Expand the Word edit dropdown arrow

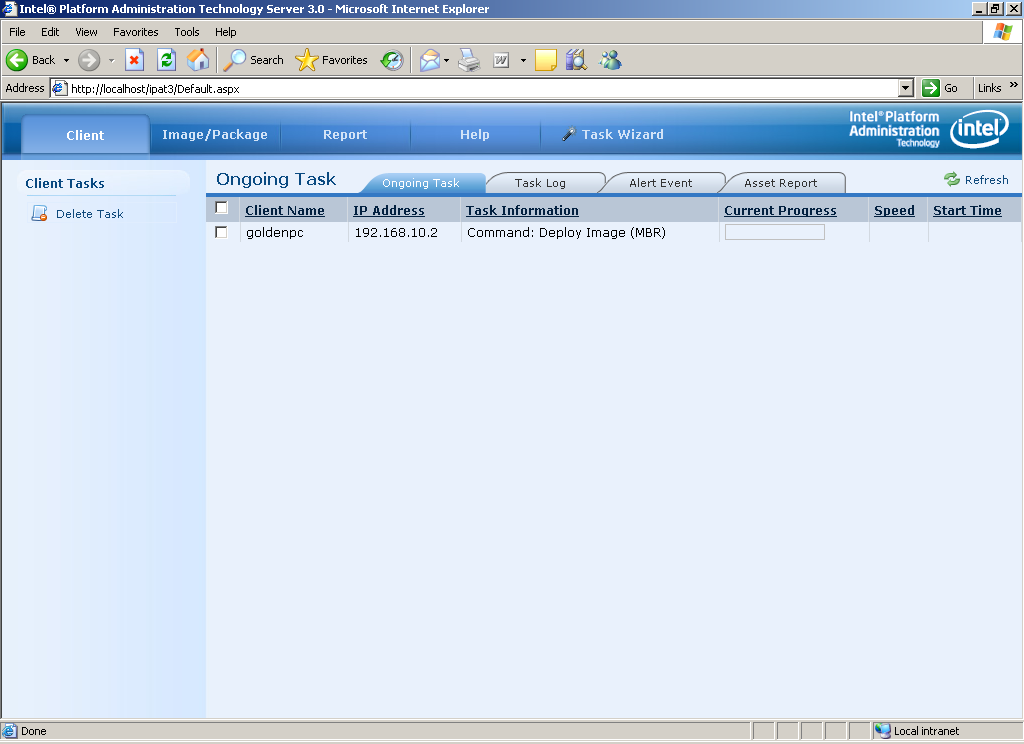coord(523,60)
